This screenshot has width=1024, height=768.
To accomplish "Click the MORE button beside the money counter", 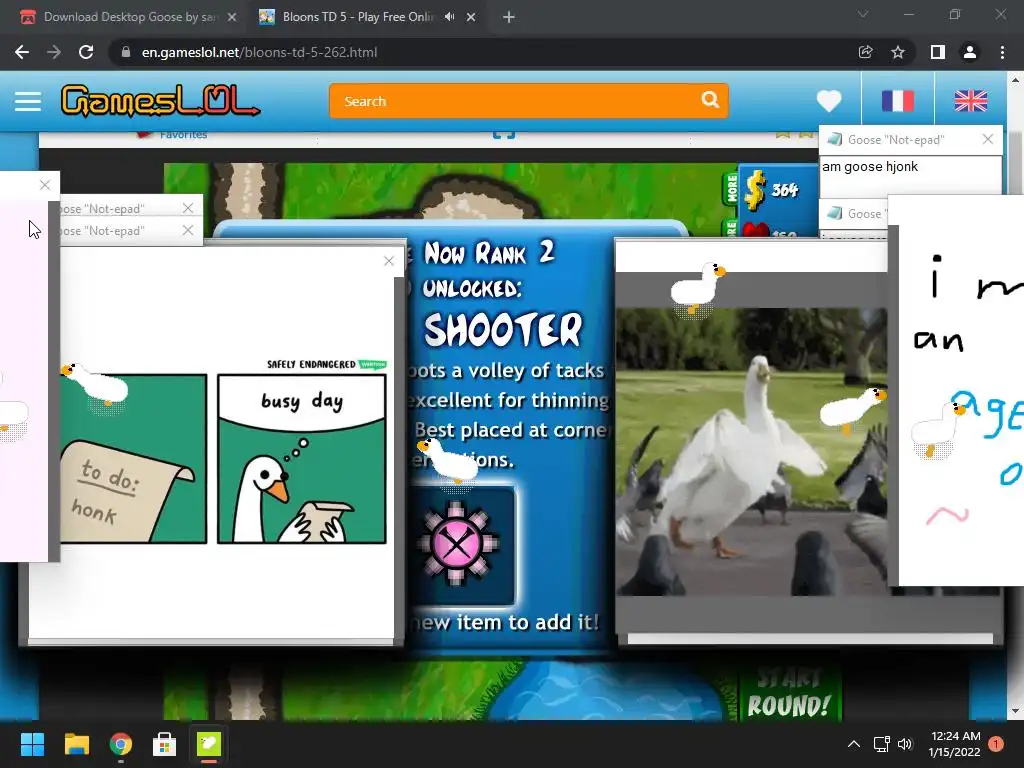I will pos(731,189).
